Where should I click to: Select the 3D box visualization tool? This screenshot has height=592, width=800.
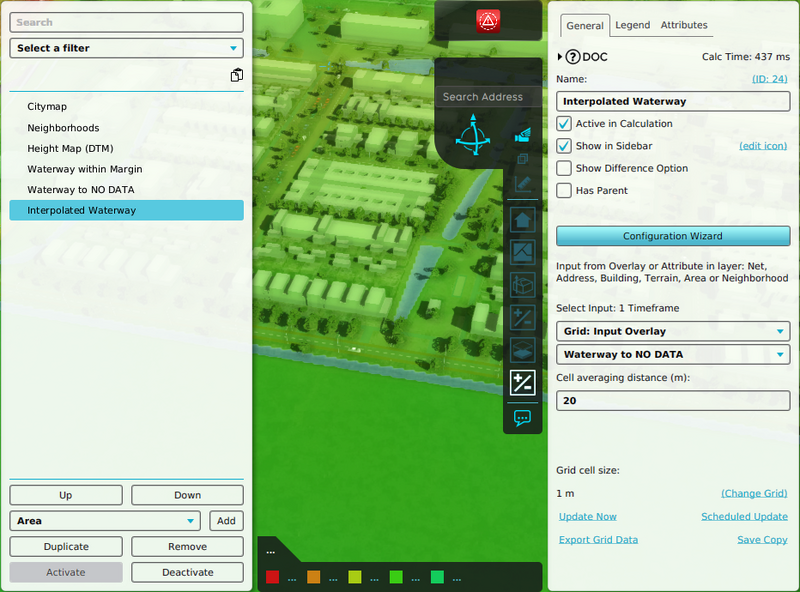point(521,286)
